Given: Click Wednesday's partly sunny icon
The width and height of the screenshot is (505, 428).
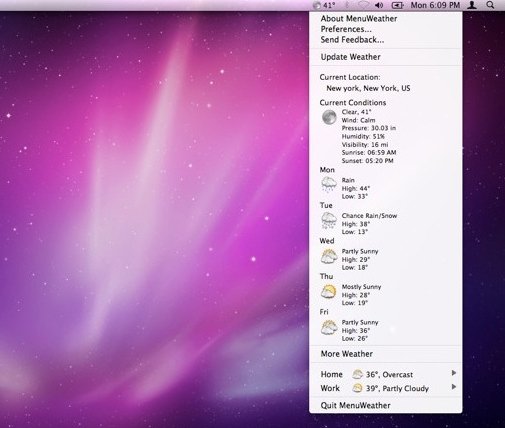Looking at the screenshot, I should (x=329, y=256).
